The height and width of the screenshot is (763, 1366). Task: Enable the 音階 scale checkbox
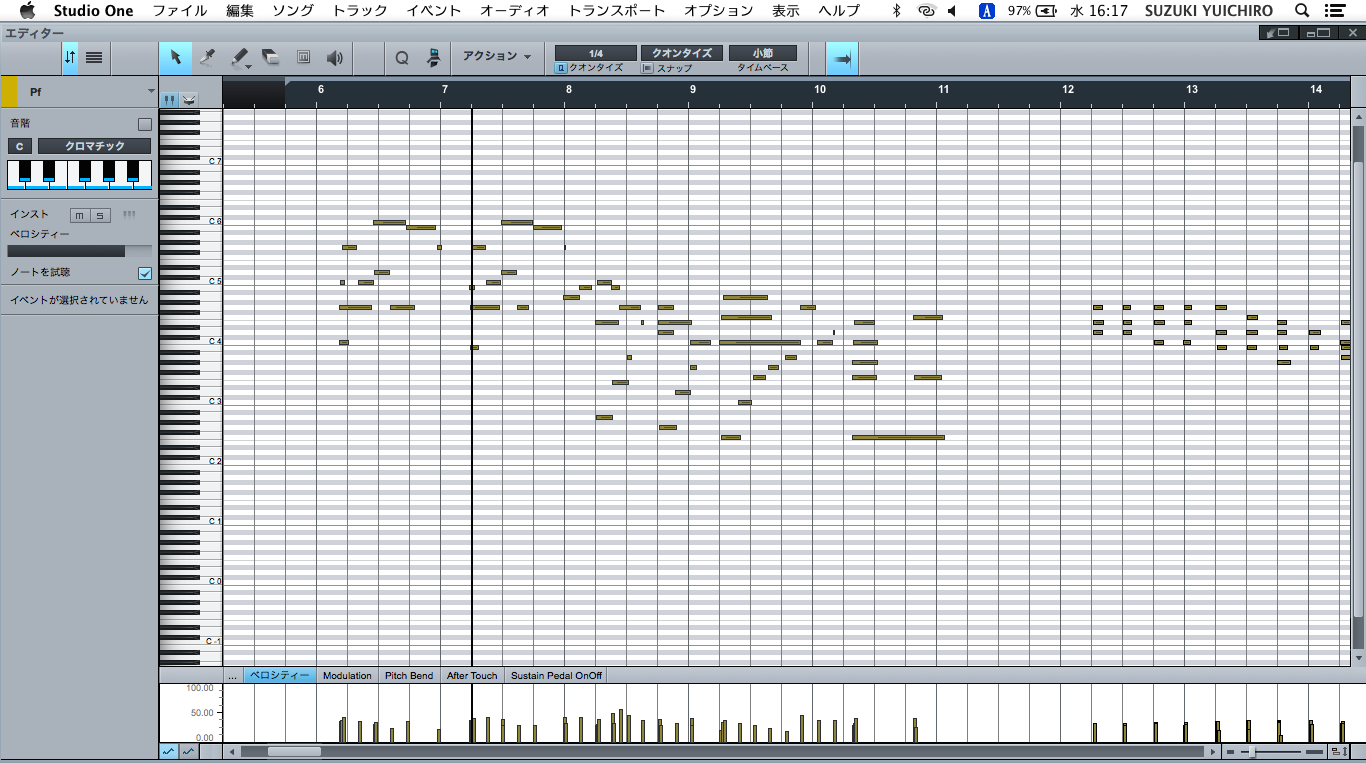145,124
